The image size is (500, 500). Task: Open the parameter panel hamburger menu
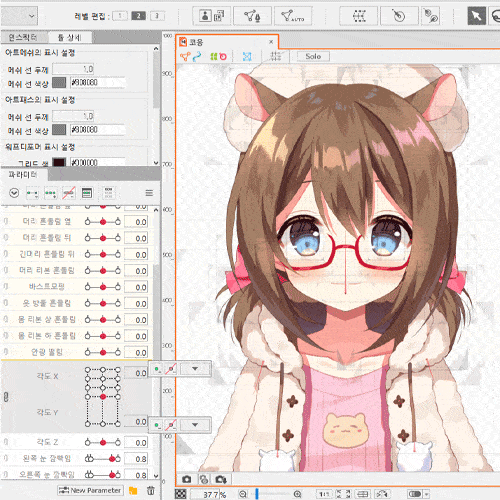pyautogui.click(x=149, y=193)
